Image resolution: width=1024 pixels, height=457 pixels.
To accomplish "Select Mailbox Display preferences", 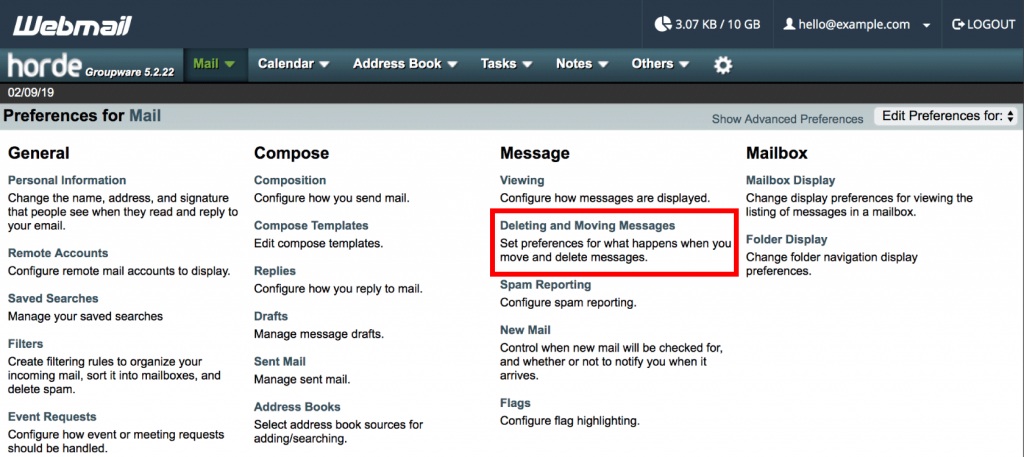I will [x=790, y=180].
